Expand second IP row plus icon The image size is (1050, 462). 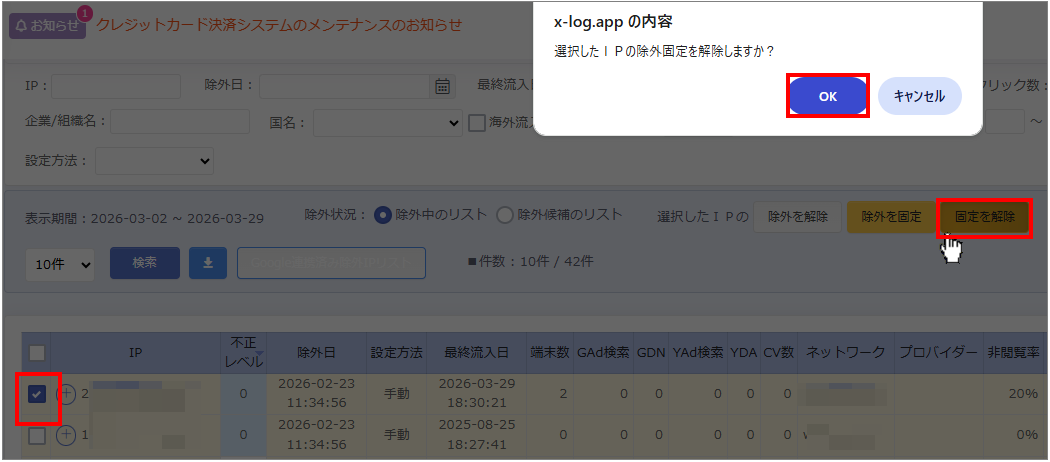click(x=66, y=436)
